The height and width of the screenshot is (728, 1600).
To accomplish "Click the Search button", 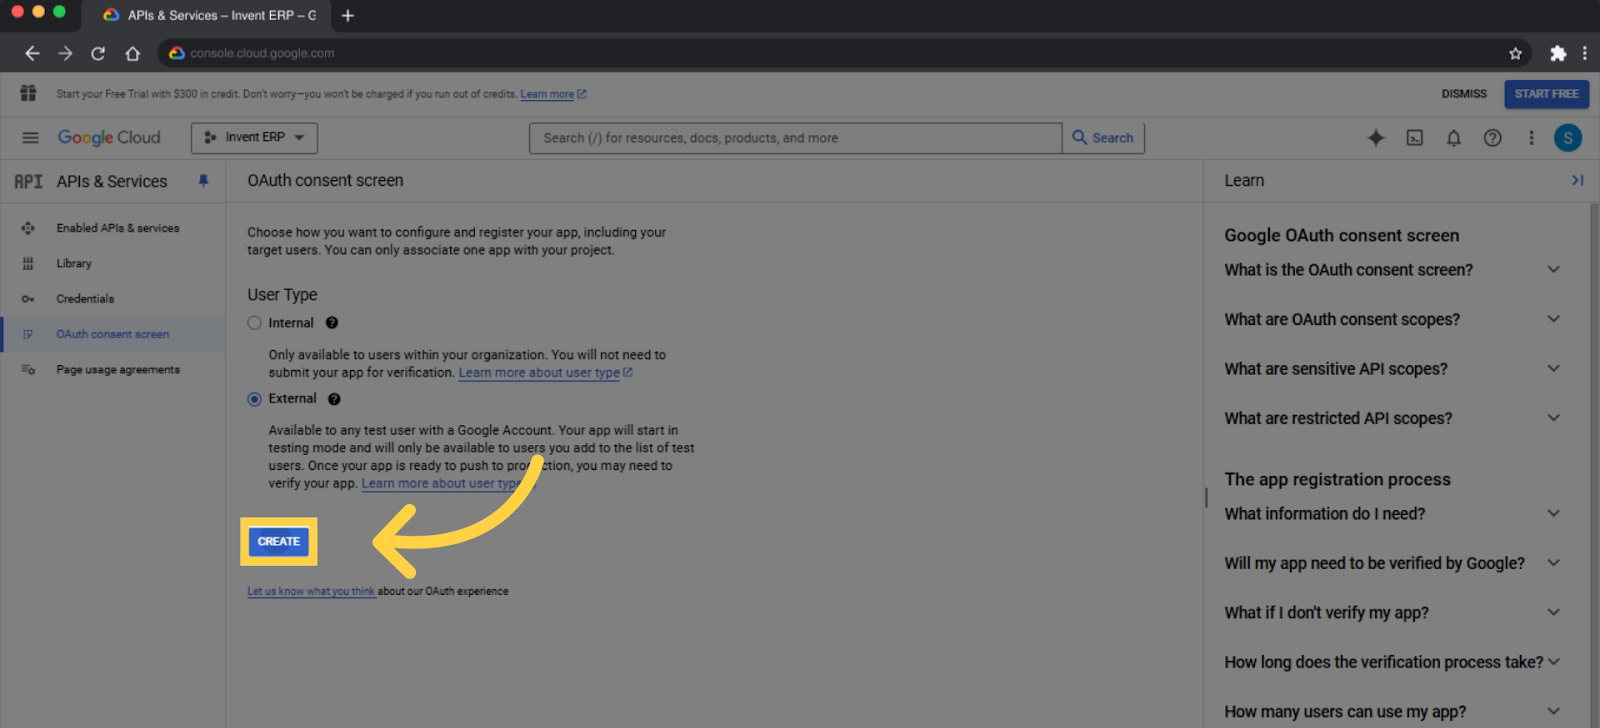I will coord(1103,138).
